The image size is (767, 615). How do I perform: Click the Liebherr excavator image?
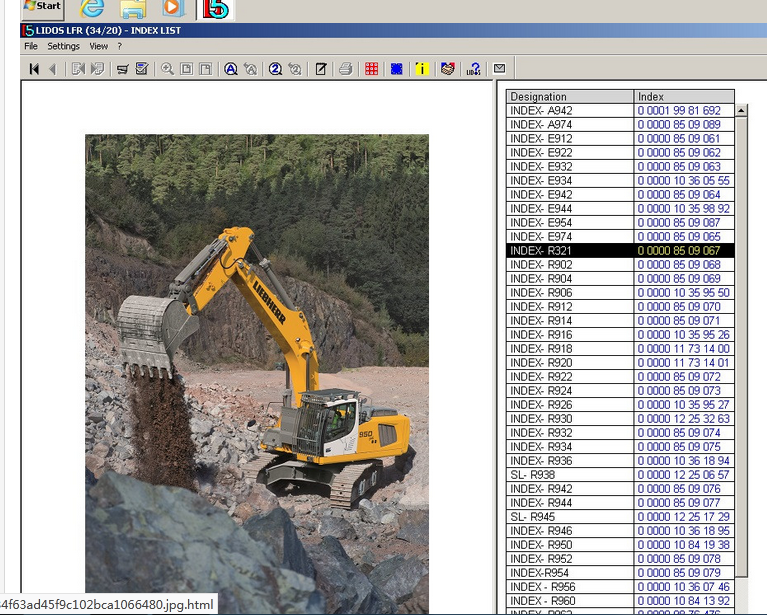click(x=257, y=370)
